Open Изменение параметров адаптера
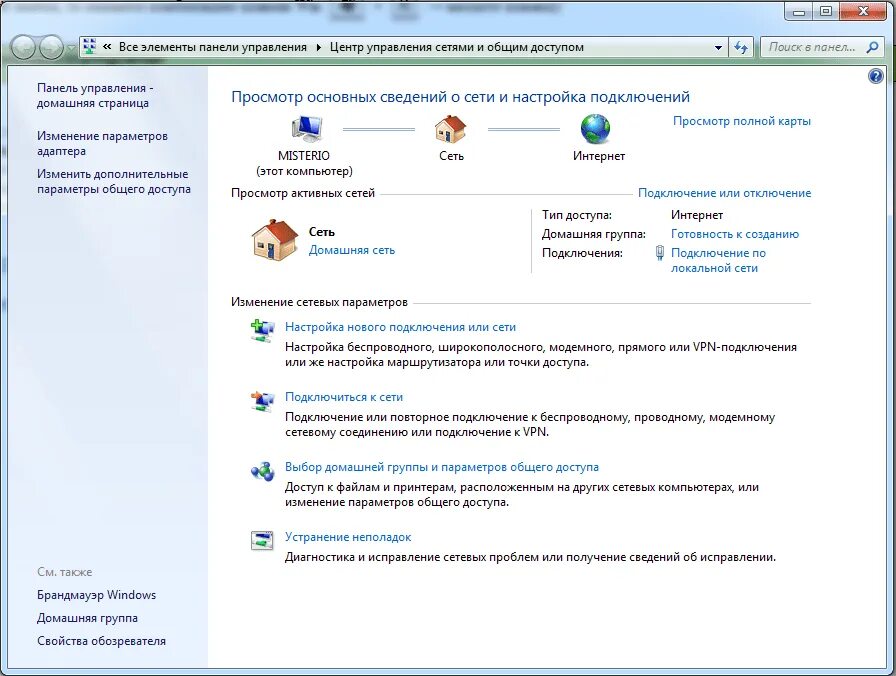896x676 pixels. pyautogui.click(x=102, y=143)
